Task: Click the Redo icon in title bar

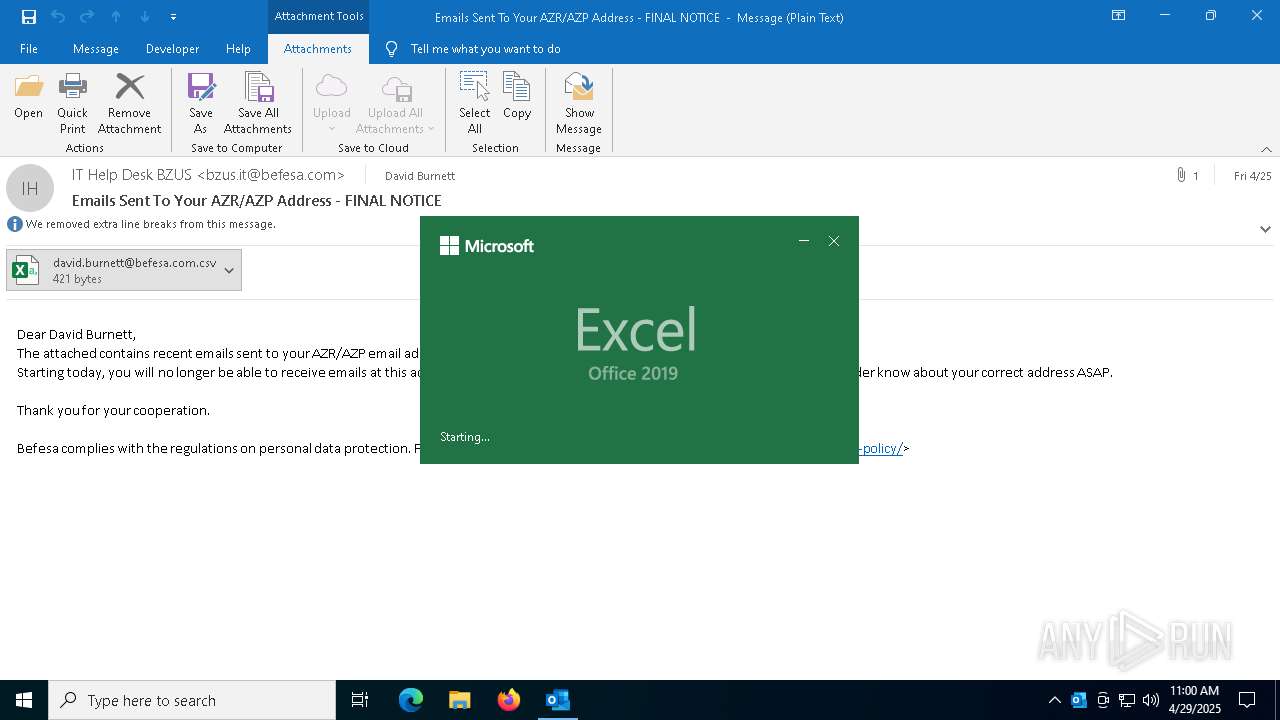Action: click(87, 17)
